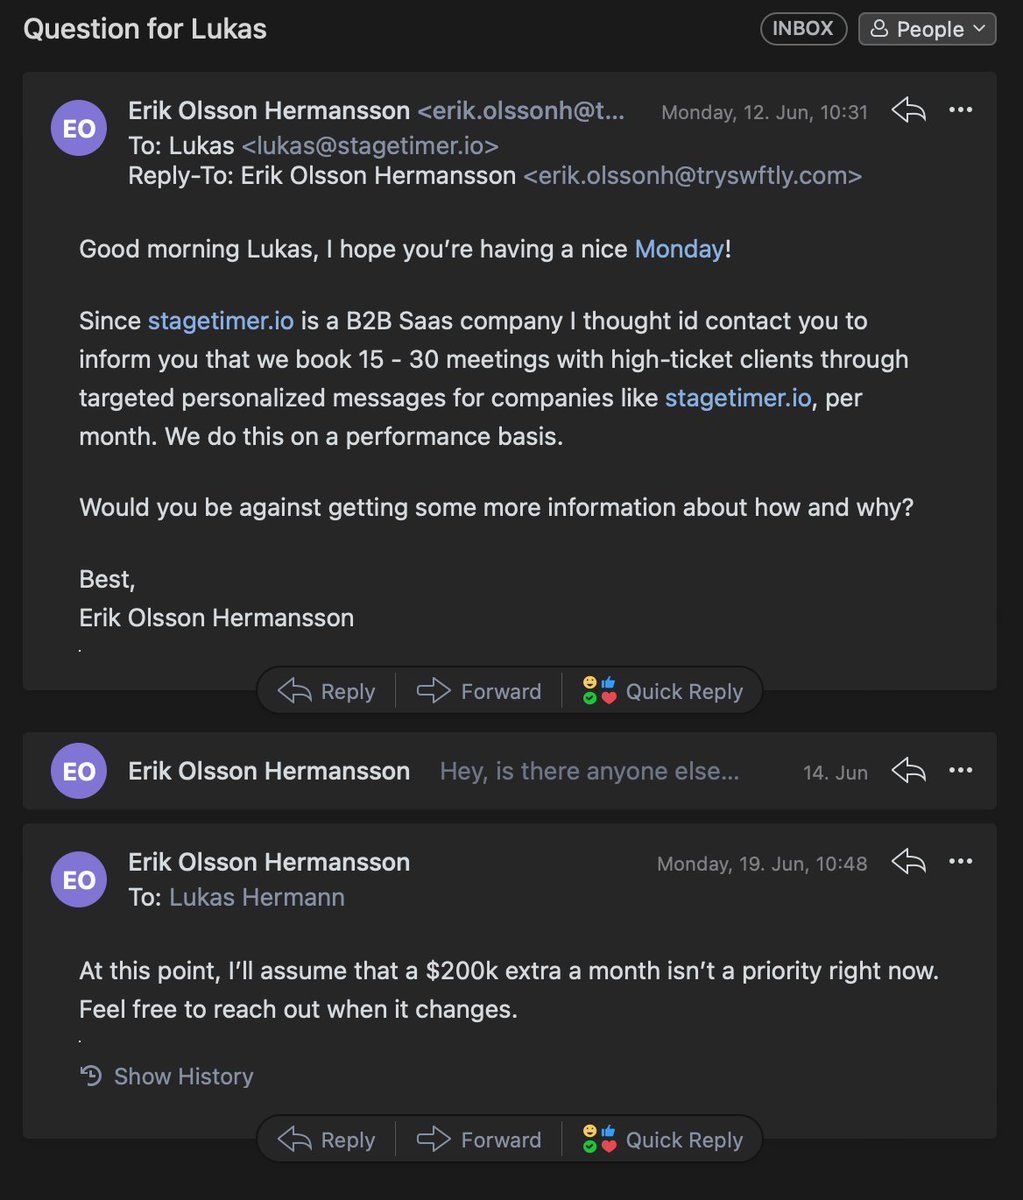Open Quick Reply under last email
The height and width of the screenshot is (1200, 1023).
click(x=663, y=1140)
